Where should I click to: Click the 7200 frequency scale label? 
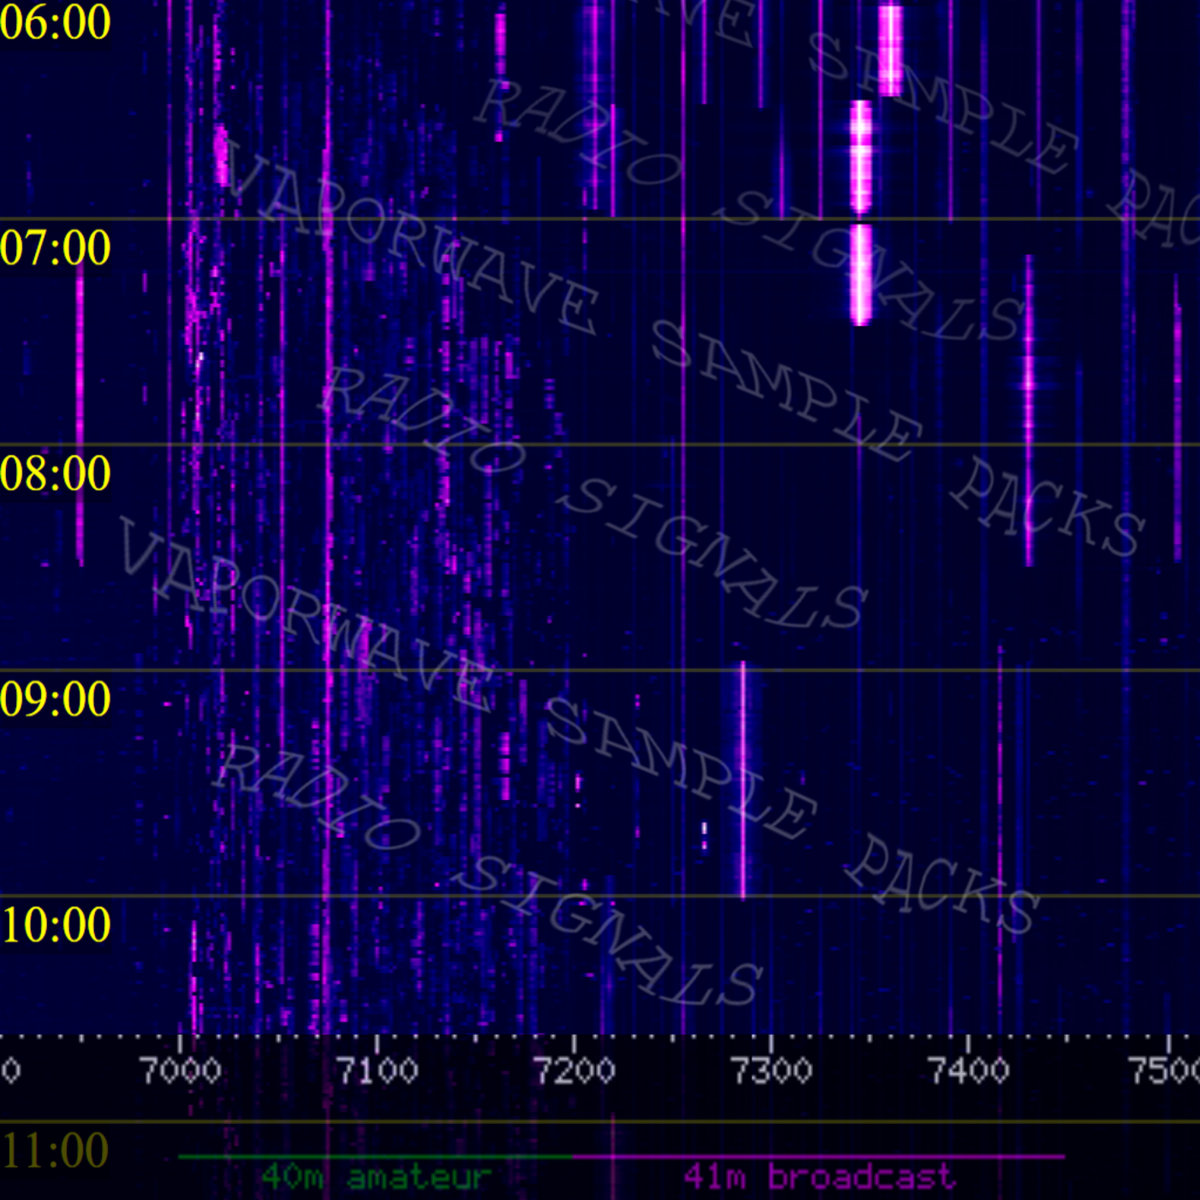pos(575,1072)
